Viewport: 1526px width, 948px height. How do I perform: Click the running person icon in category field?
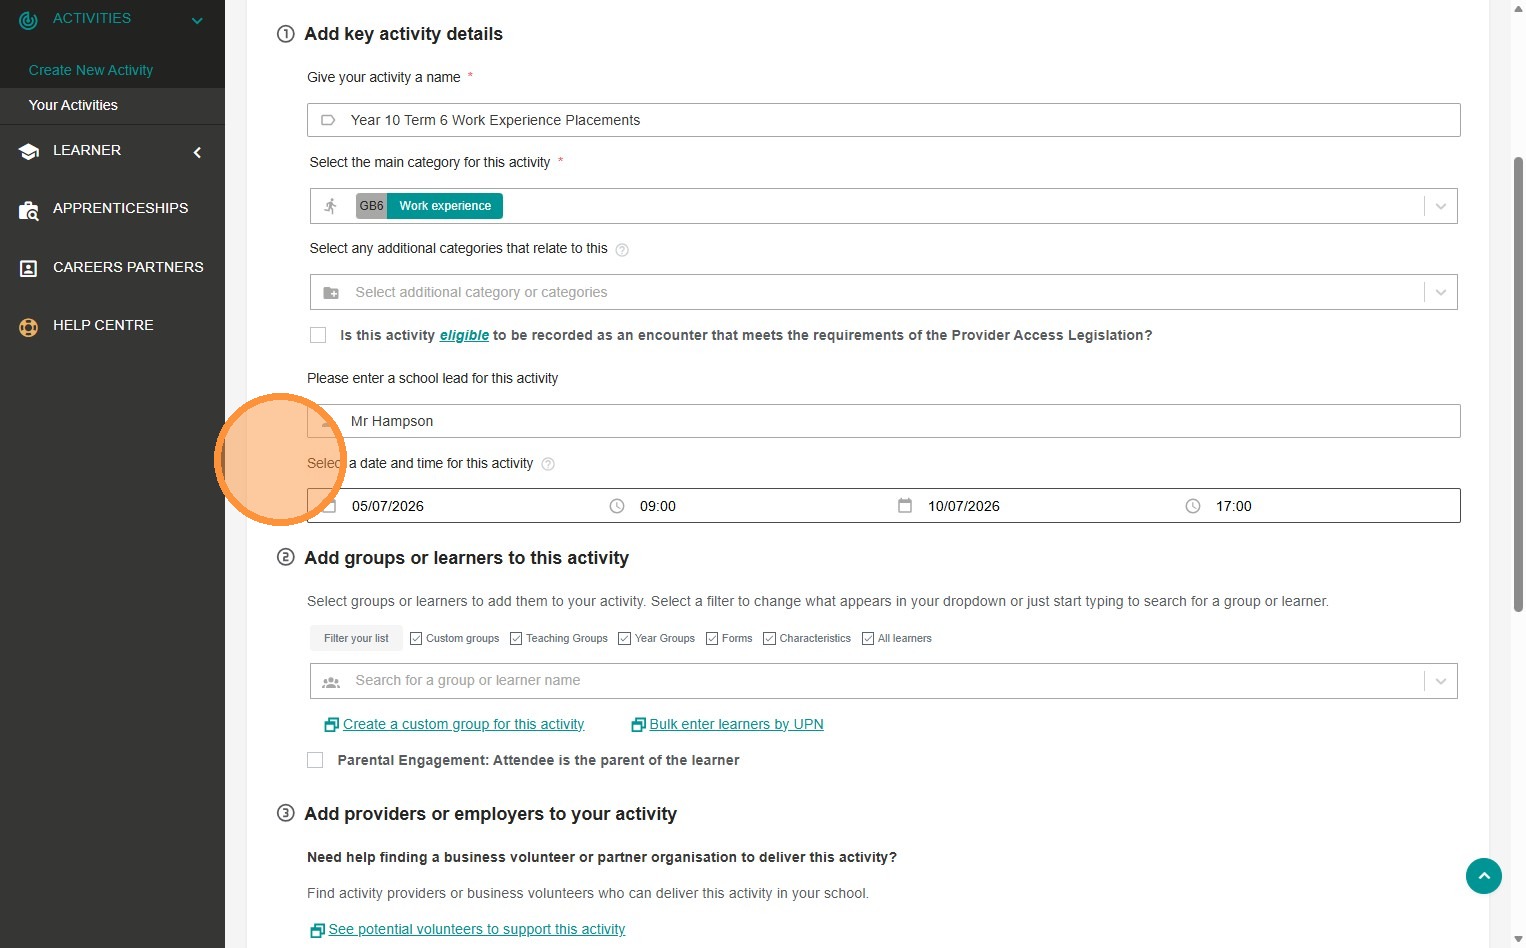tap(331, 206)
